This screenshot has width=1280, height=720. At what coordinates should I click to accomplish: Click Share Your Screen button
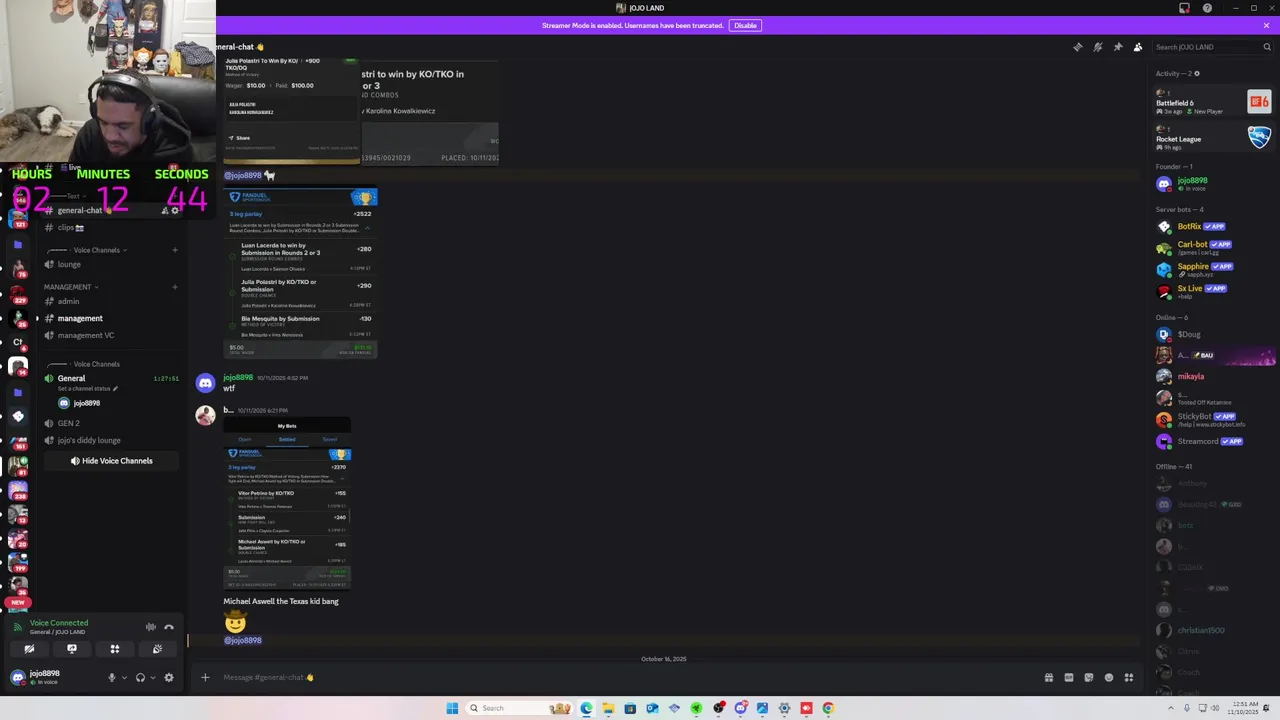tap(72, 649)
